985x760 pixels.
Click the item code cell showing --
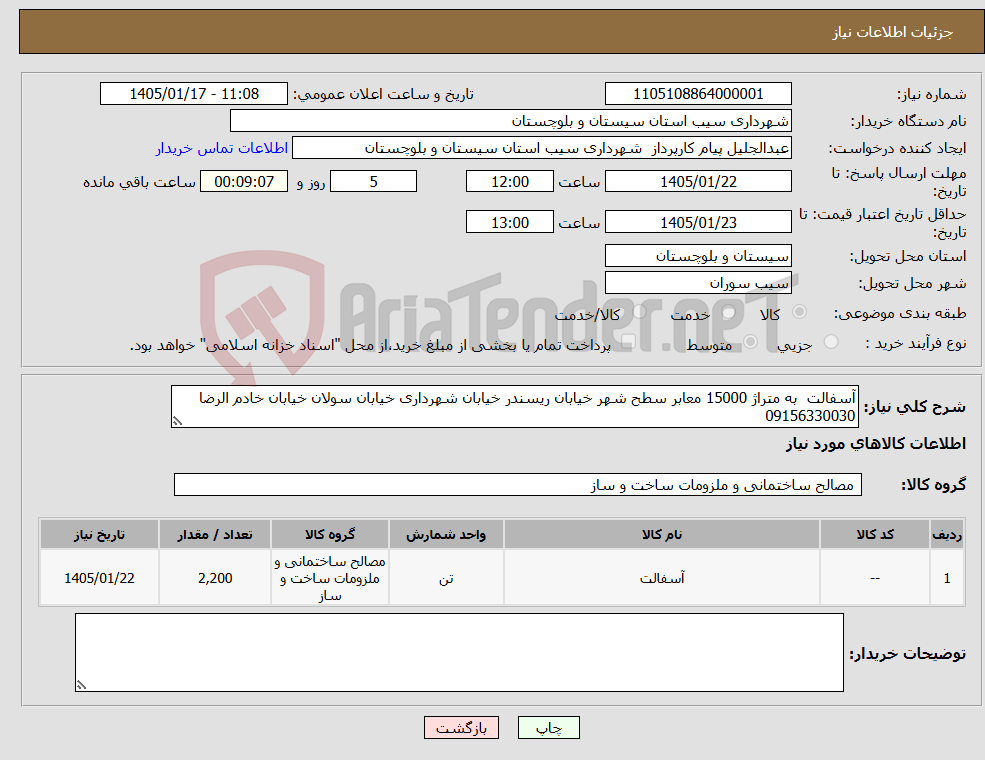click(874, 578)
